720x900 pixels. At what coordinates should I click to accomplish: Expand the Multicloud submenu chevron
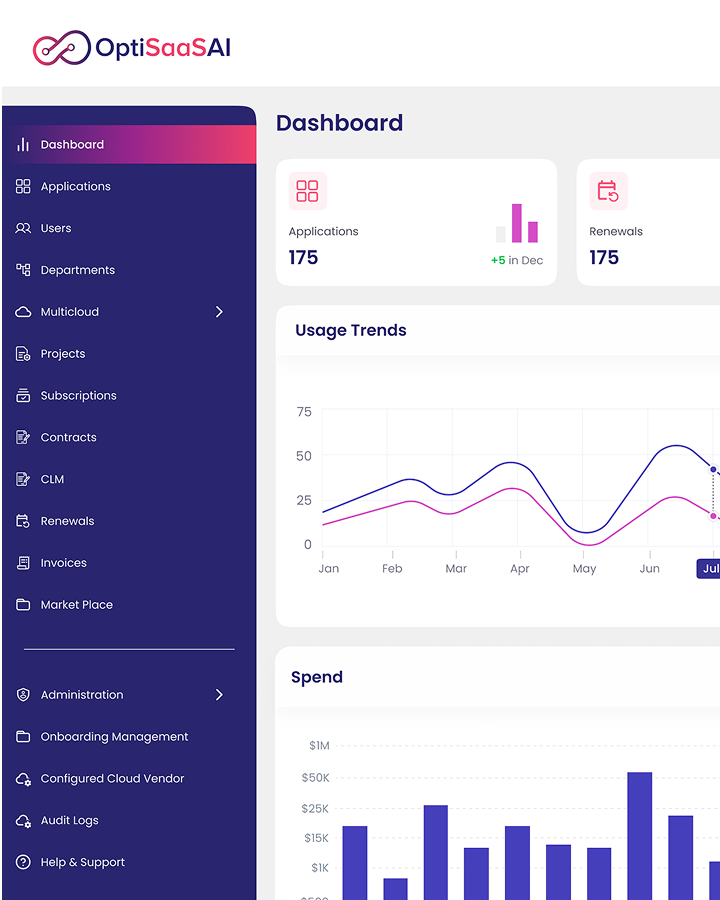(x=219, y=312)
